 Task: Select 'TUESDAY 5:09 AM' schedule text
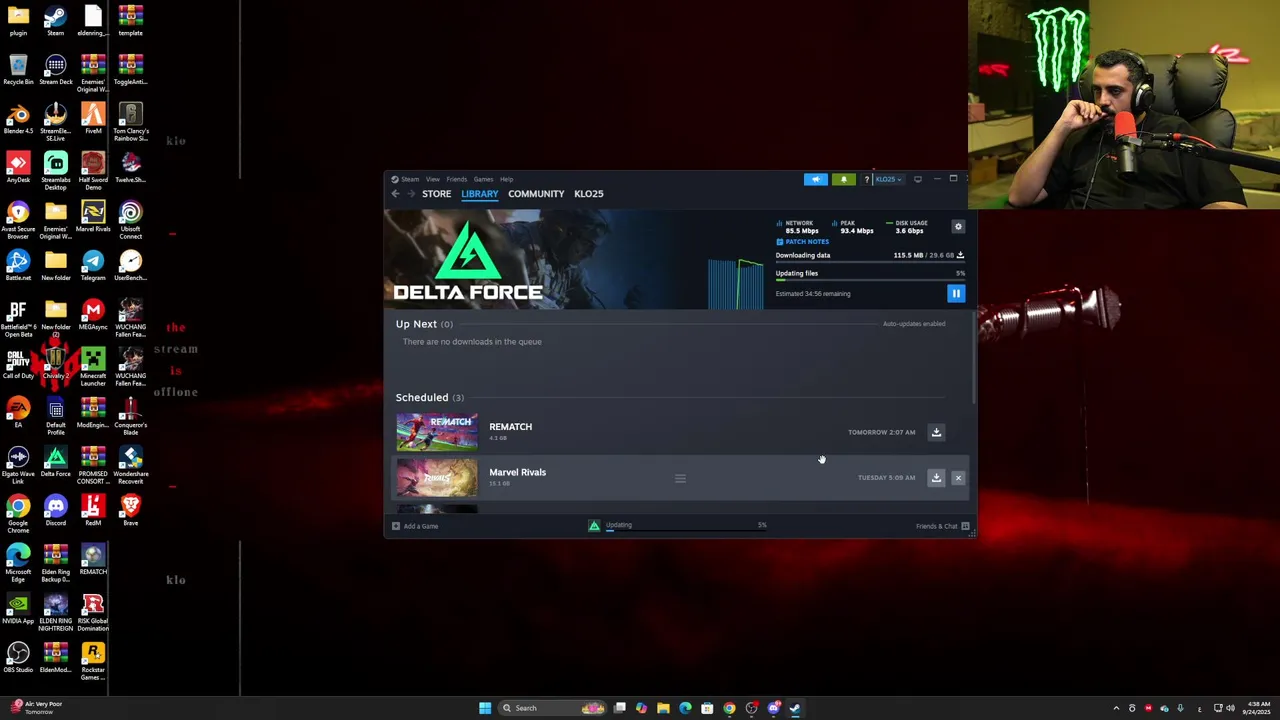[x=886, y=478]
